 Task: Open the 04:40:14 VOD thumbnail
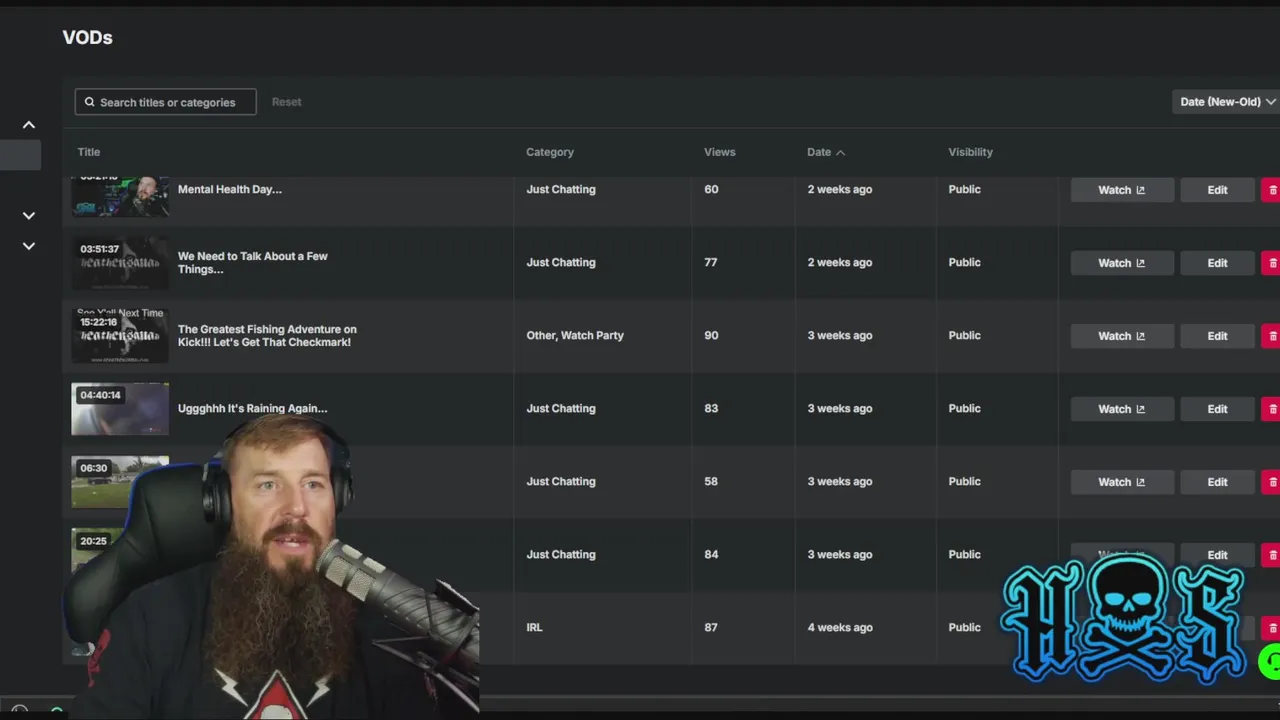[x=120, y=408]
